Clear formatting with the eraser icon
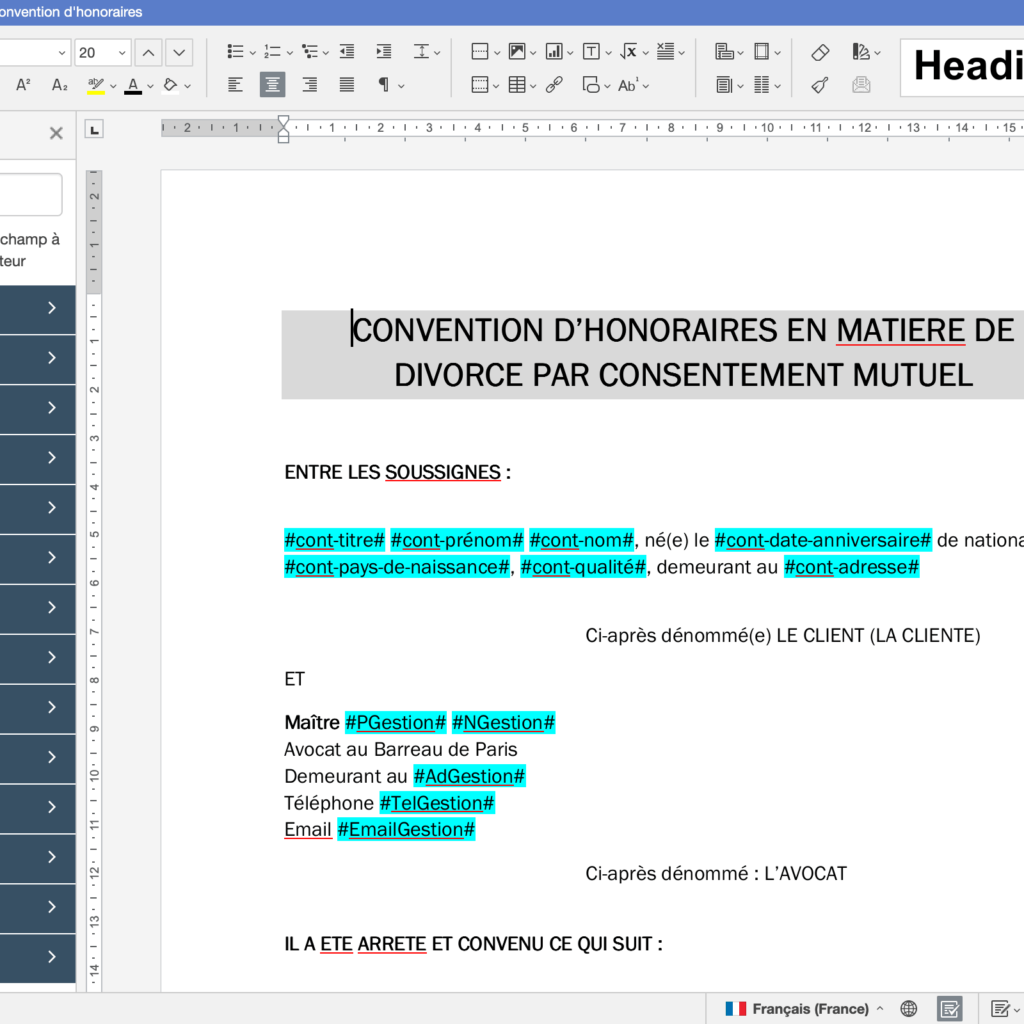This screenshot has height=1024, width=1024. [818, 53]
